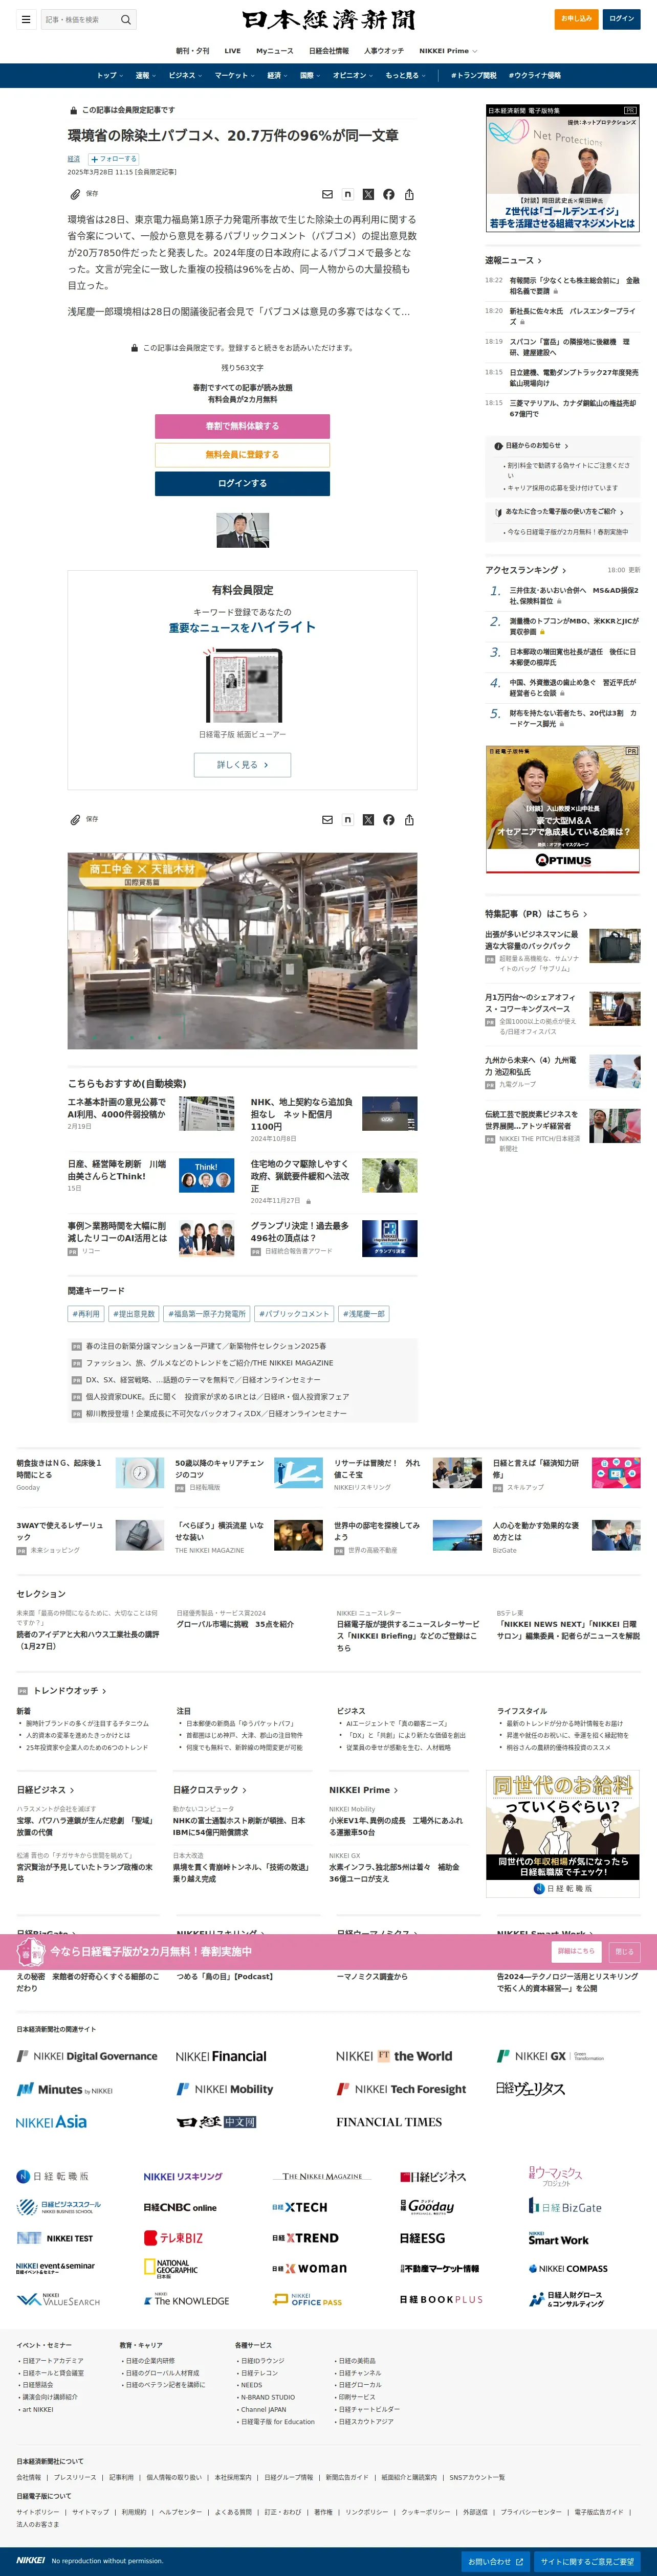657x2576 pixels.
Task: Share on Facebook icon under headline
Action: tap(389, 195)
